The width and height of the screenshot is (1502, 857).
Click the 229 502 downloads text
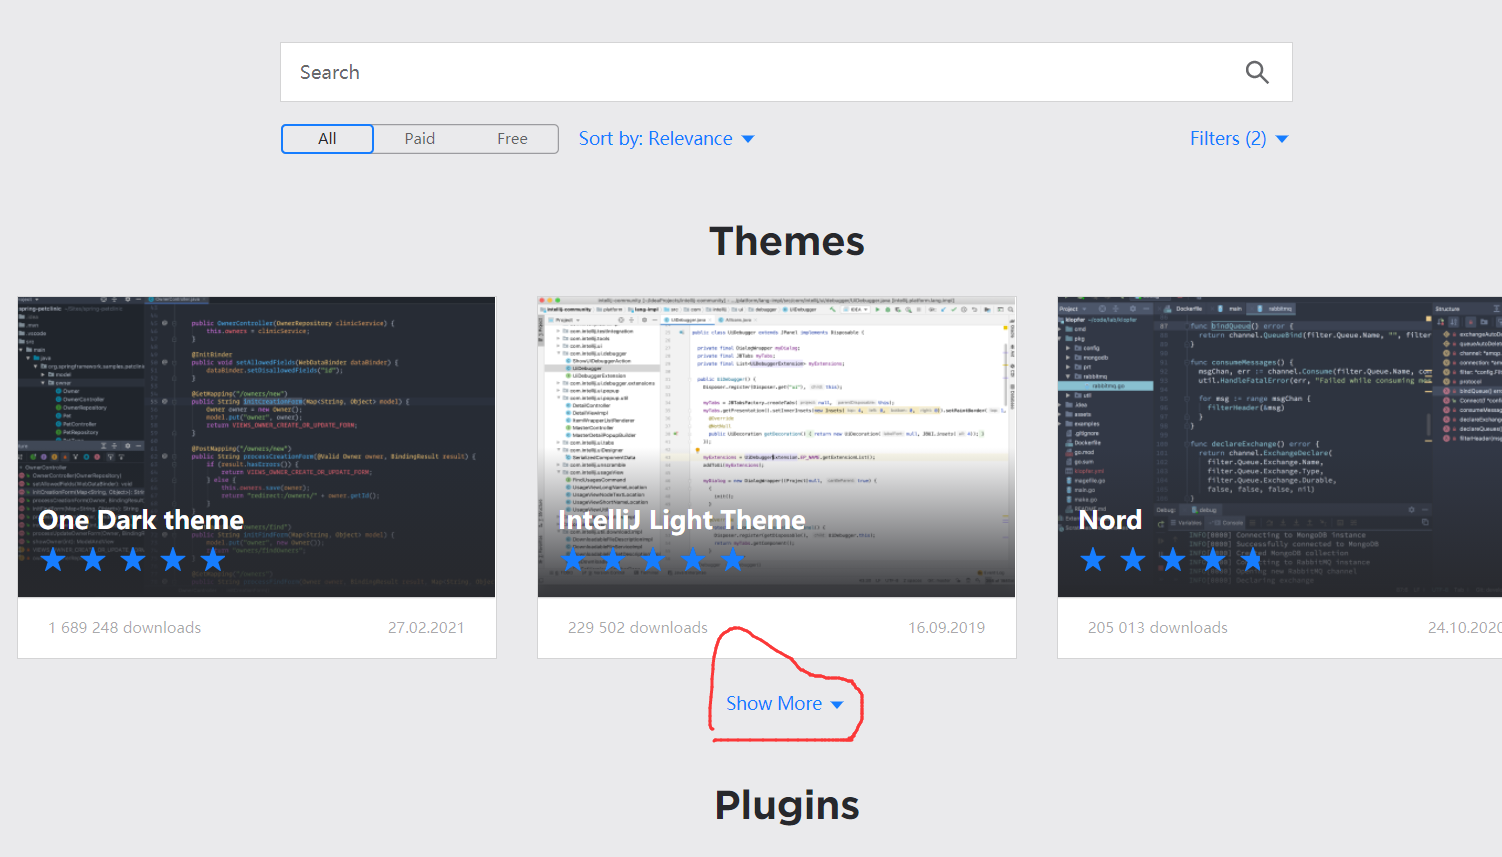click(638, 628)
